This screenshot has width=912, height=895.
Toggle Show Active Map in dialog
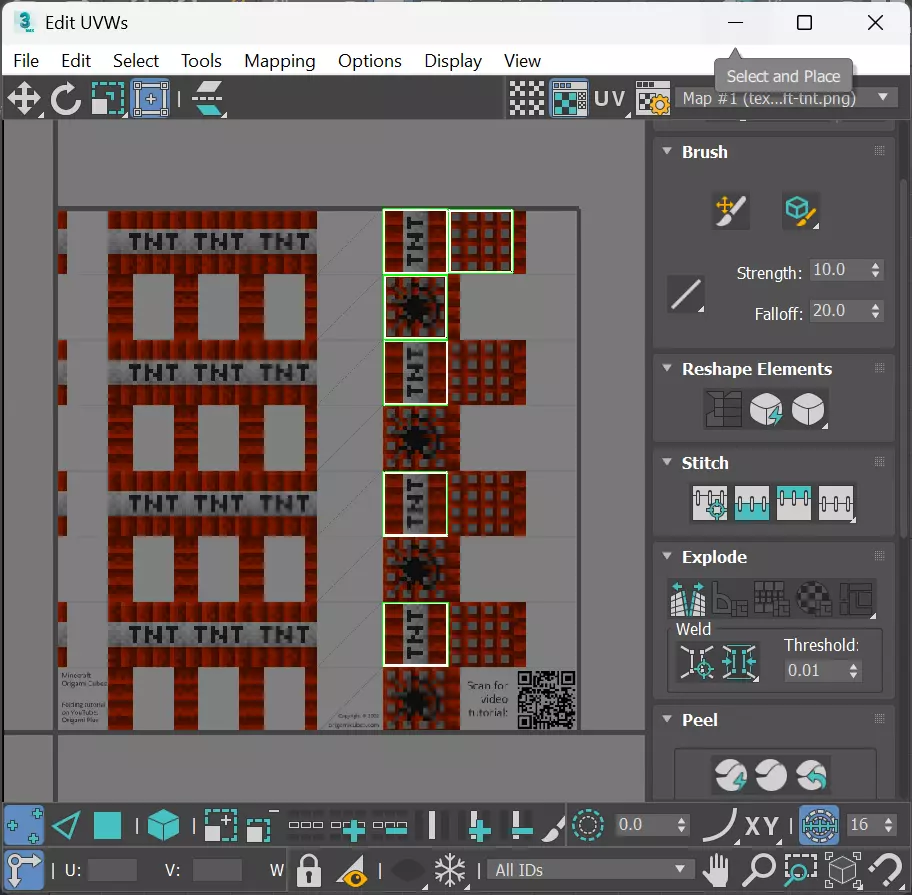pyautogui.click(x=569, y=98)
